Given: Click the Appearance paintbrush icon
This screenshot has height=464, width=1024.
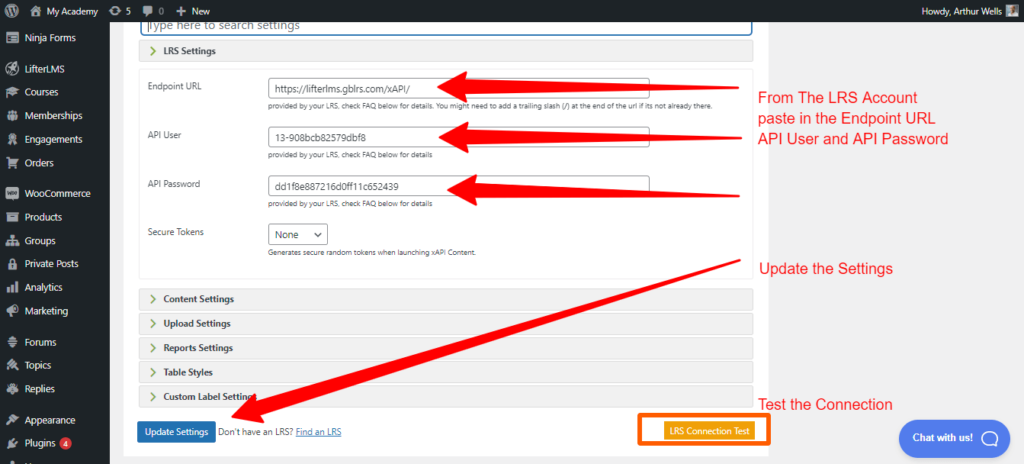Looking at the screenshot, I should 12,420.
